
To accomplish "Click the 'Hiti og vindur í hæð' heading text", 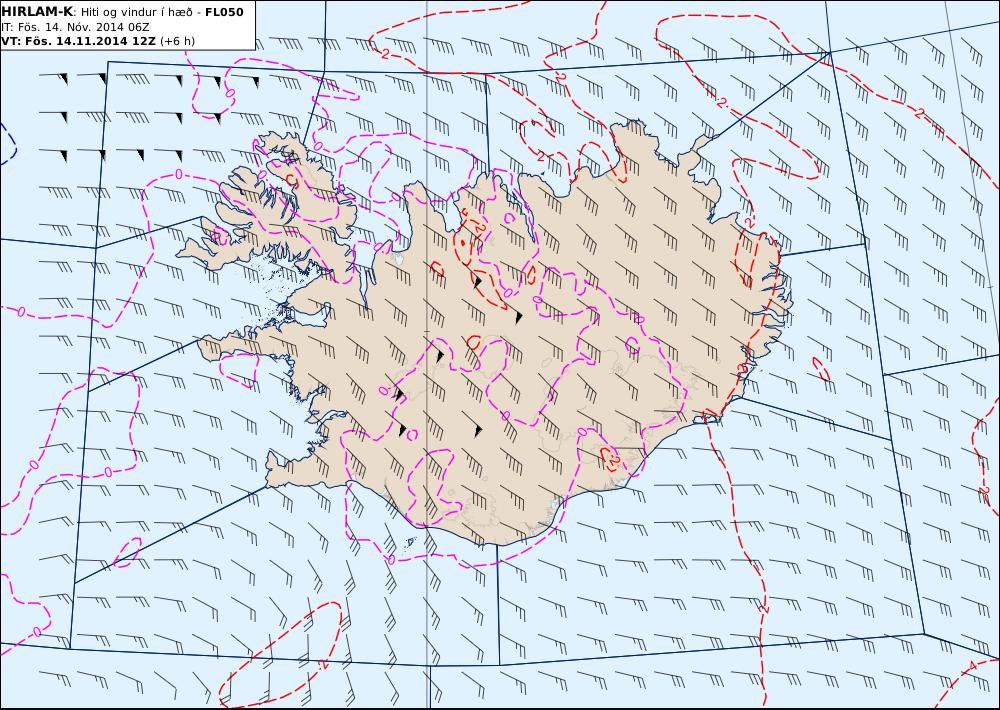I will [x=136, y=12].
